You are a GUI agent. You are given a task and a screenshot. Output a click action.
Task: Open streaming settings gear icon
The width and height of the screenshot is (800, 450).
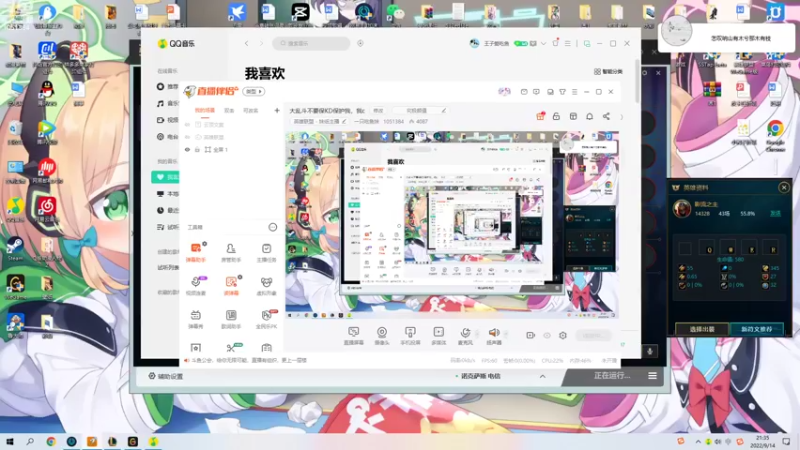coord(563,335)
